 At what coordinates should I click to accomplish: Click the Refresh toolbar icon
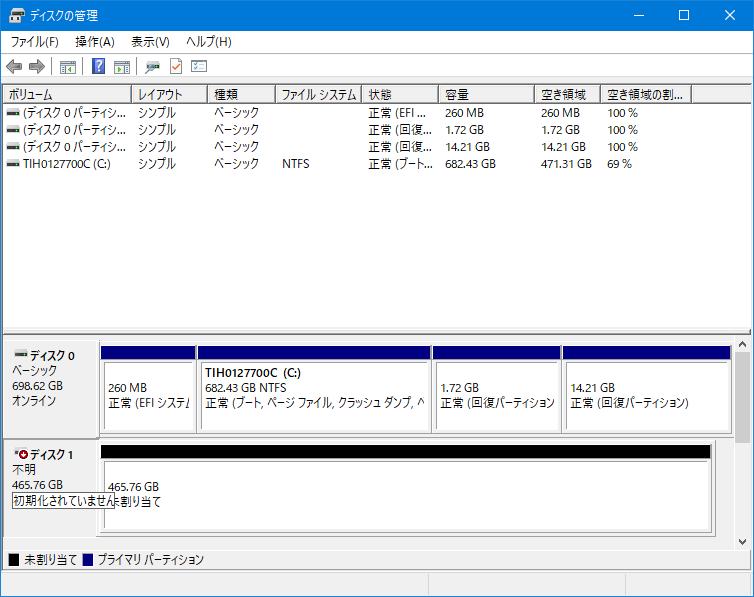tap(152, 66)
